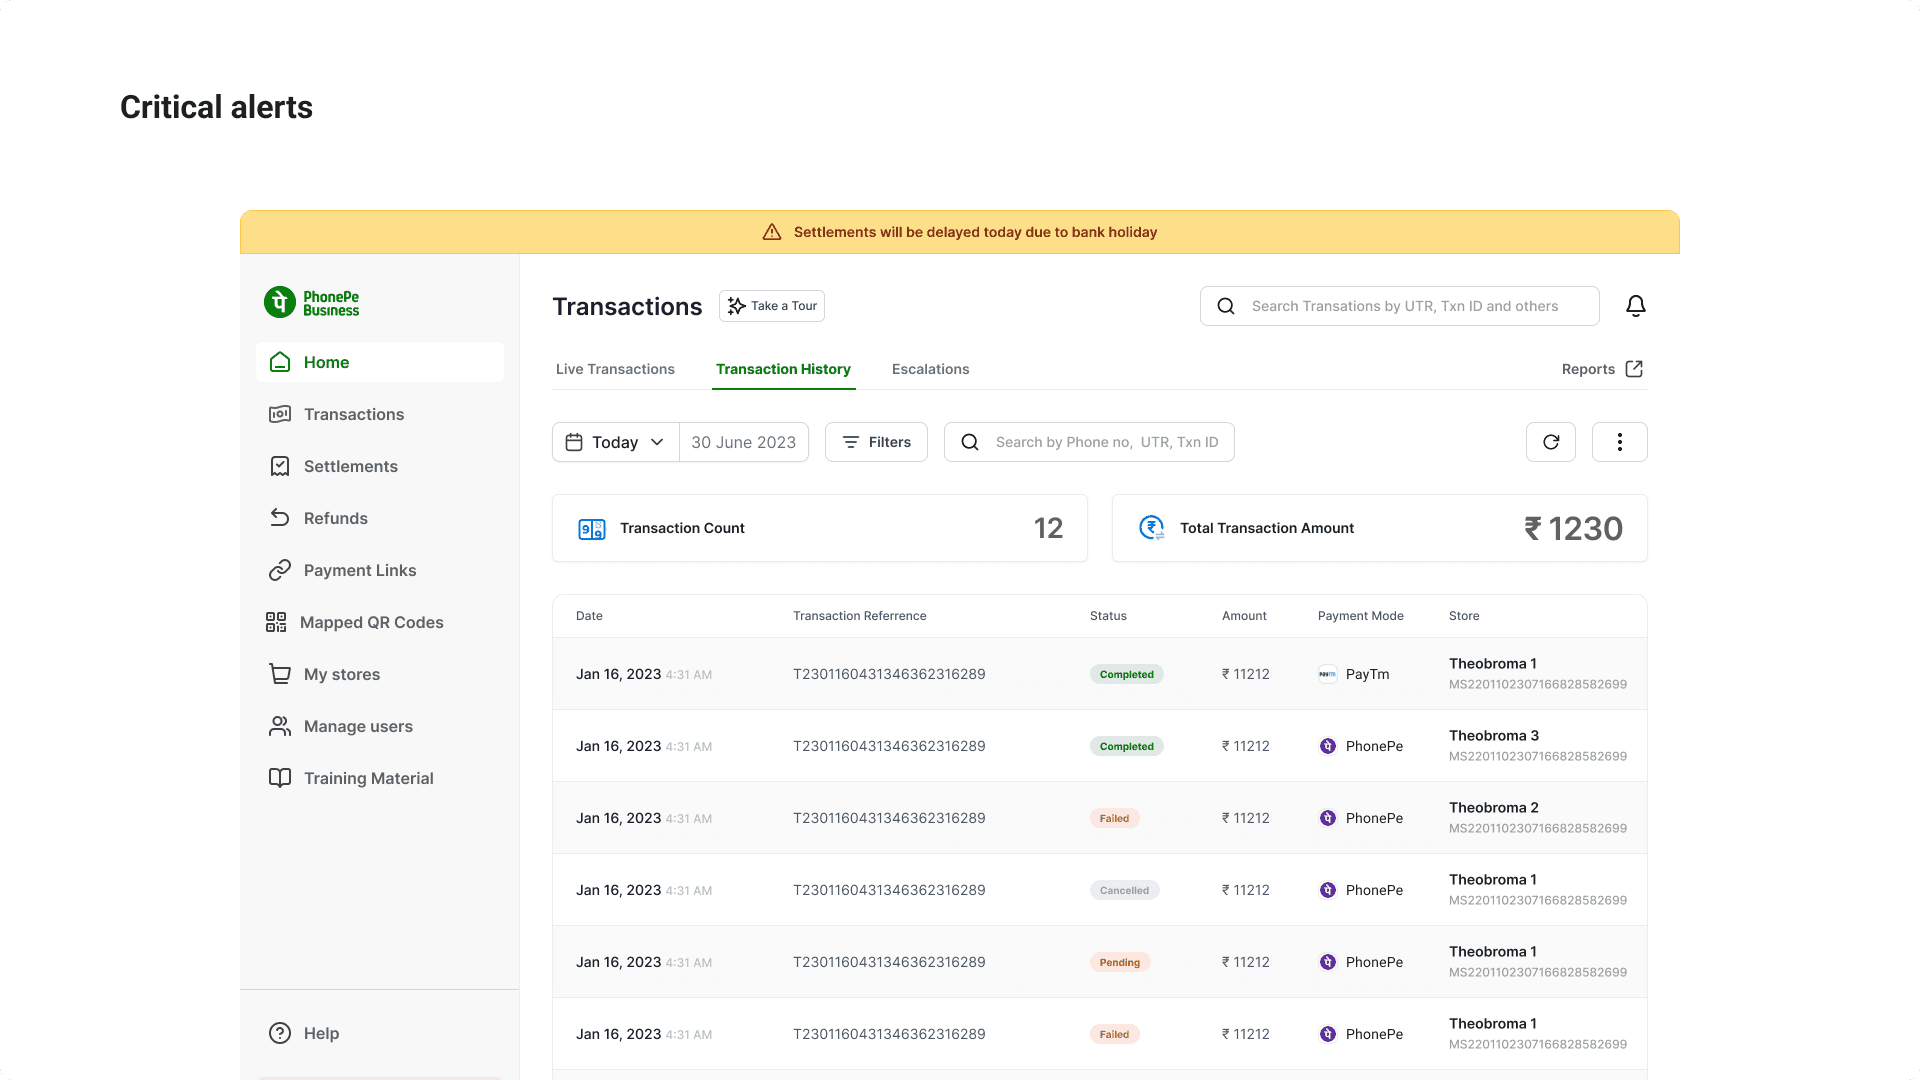Click the Take a Tour button
This screenshot has width=1920, height=1080.
click(x=772, y=306)
